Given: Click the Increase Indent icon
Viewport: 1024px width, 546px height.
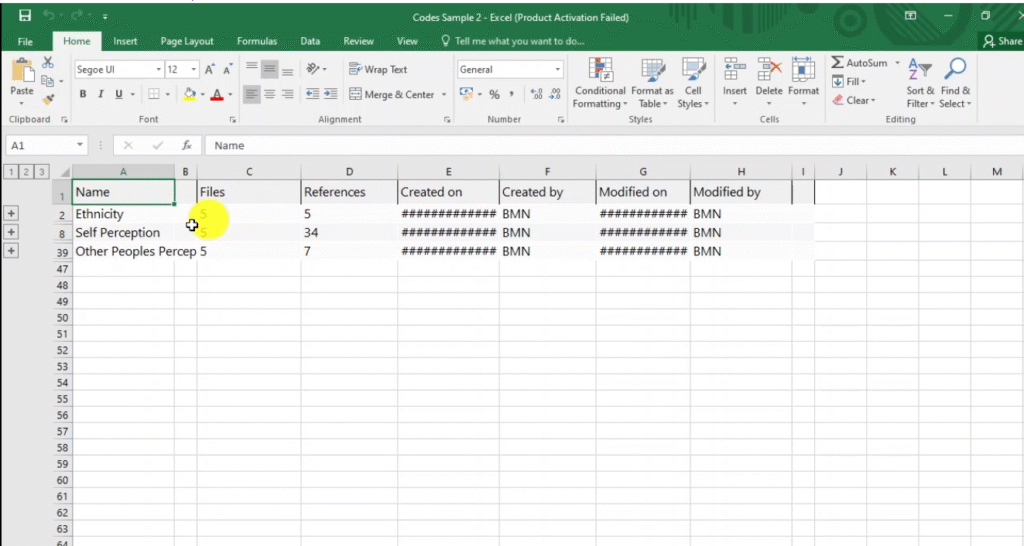Looking at the screenshot, I should point(330,94).
